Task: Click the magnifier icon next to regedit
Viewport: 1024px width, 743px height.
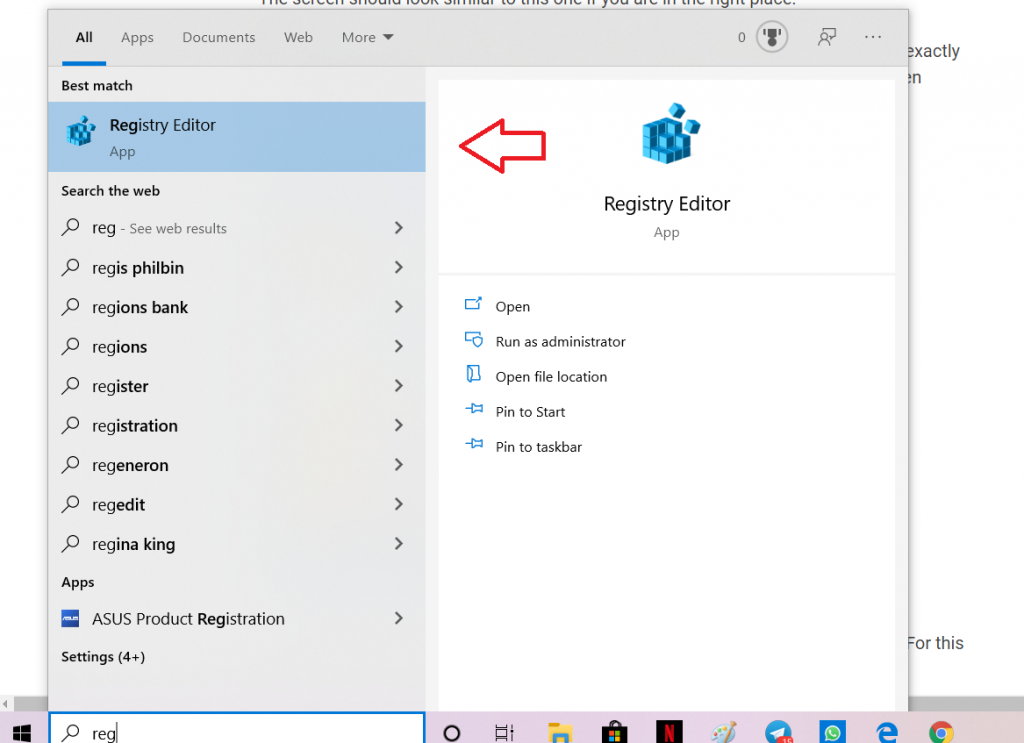Action: click(x=71, y=504)
